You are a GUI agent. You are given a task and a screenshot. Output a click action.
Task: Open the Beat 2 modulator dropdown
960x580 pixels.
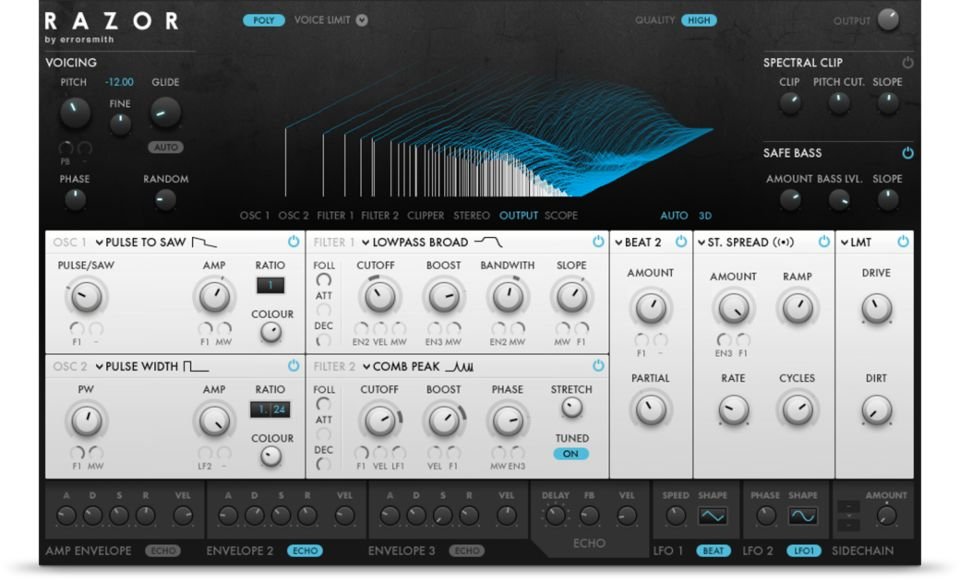pyautogui.click(x=638, y=241)
